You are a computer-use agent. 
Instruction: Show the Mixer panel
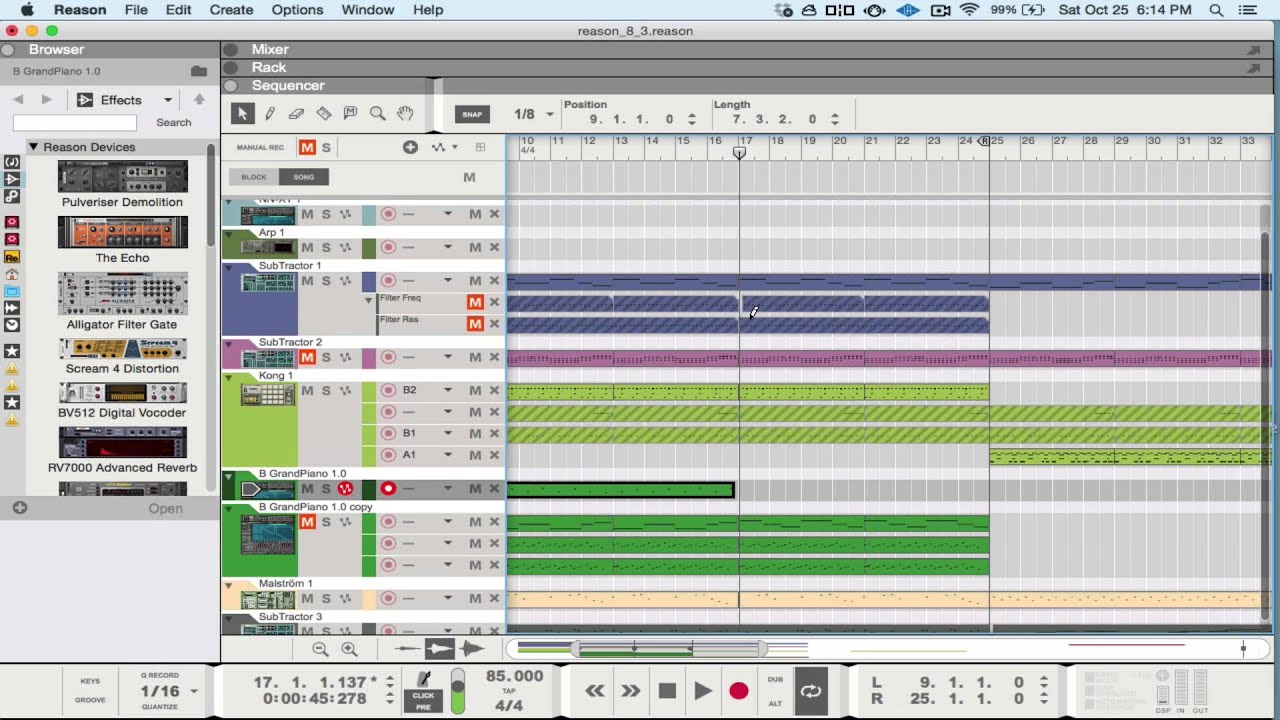(x=270, y=49)
